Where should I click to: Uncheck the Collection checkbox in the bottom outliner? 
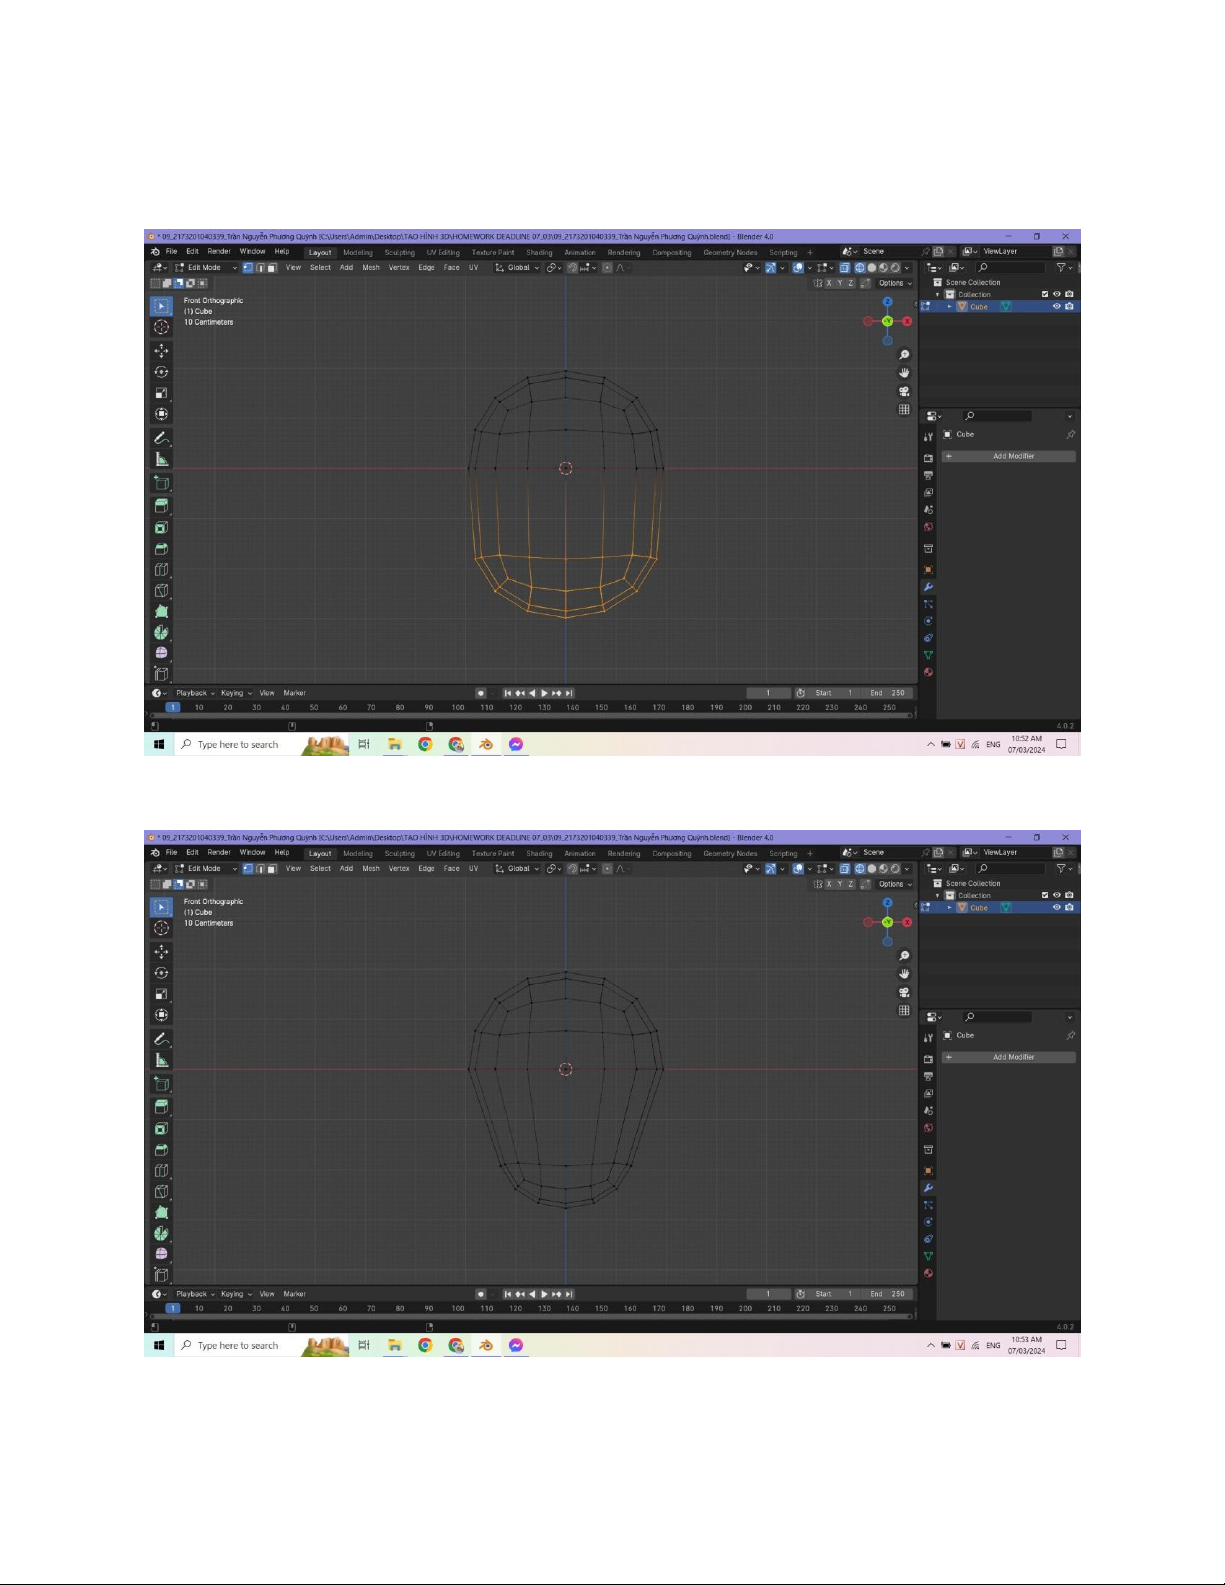pyautogui.click(x=1045, y=895)
